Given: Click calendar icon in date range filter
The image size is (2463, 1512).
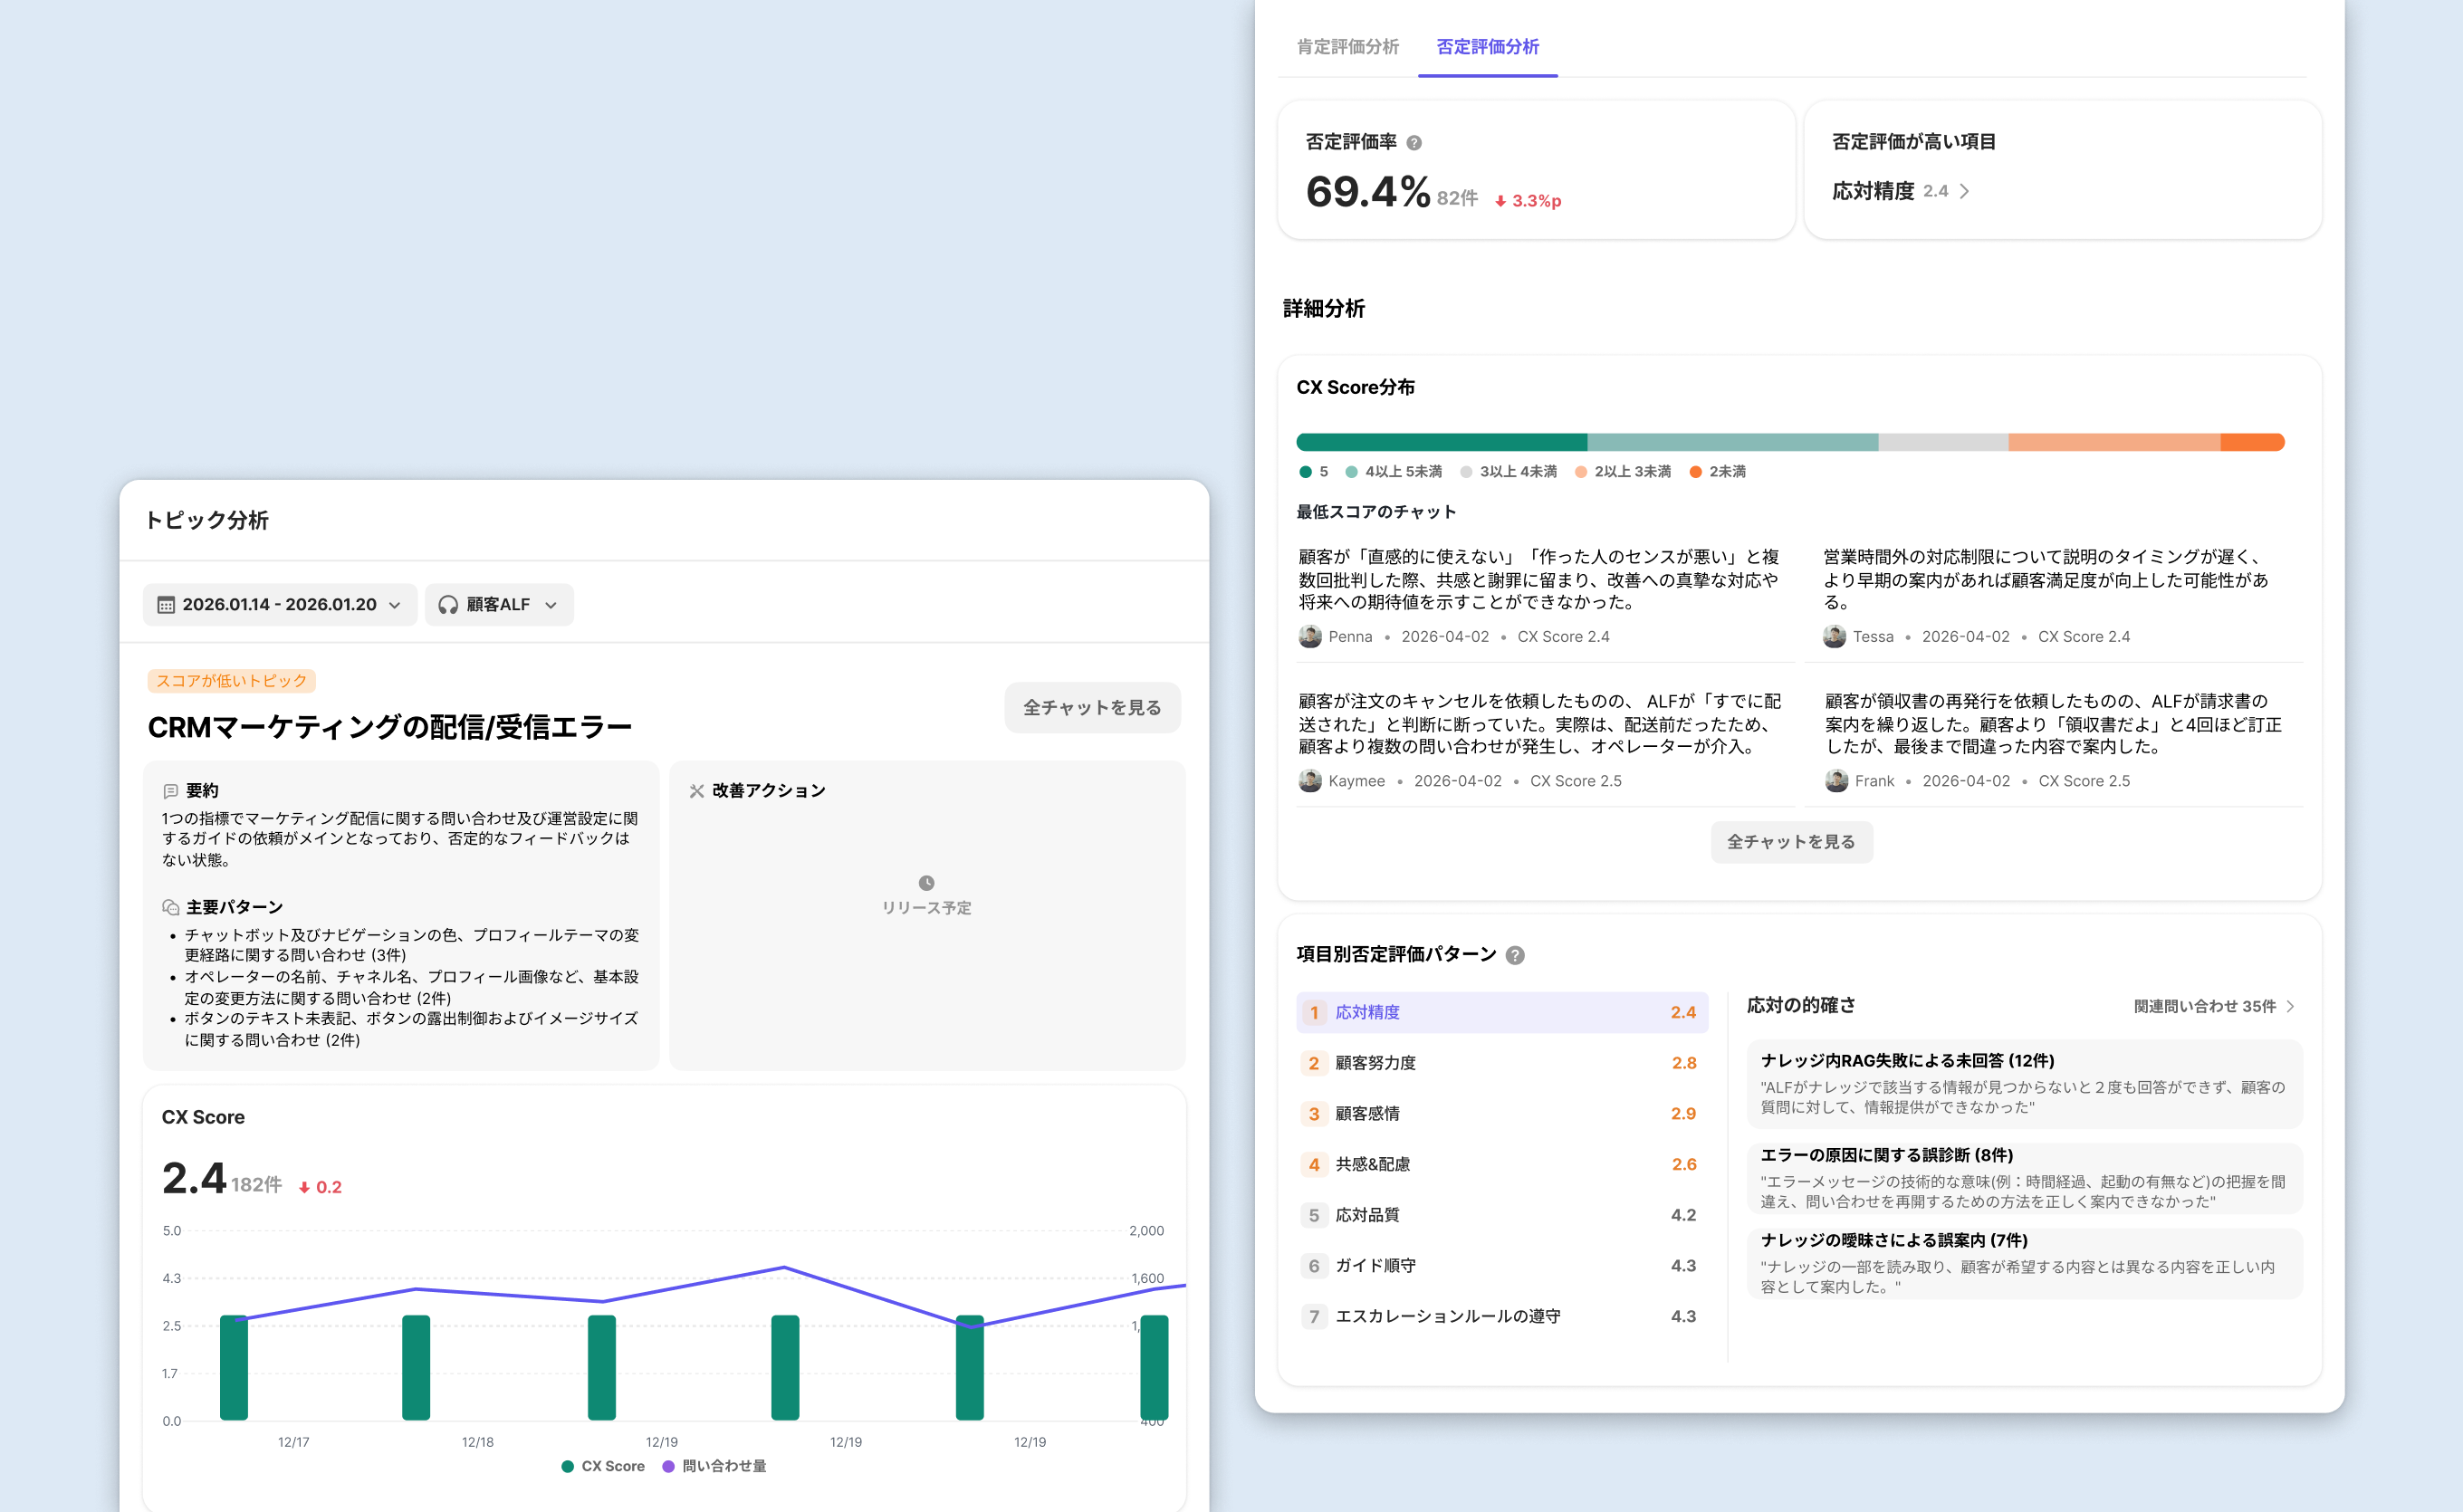Looking at the screenshot, I should pos(166,605).
